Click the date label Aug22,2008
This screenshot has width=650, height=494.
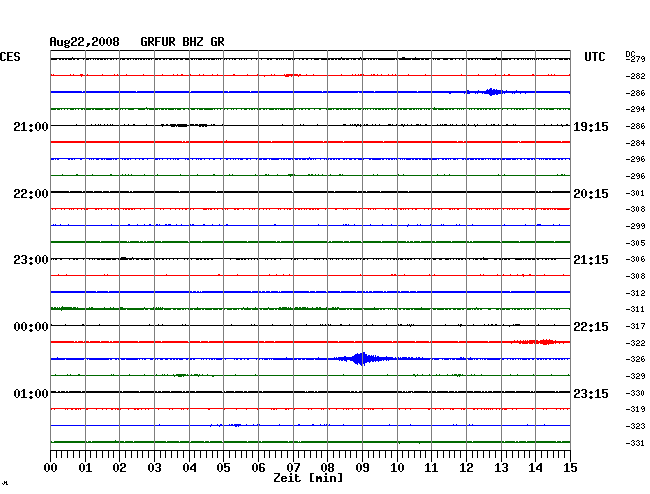[85, 42]
